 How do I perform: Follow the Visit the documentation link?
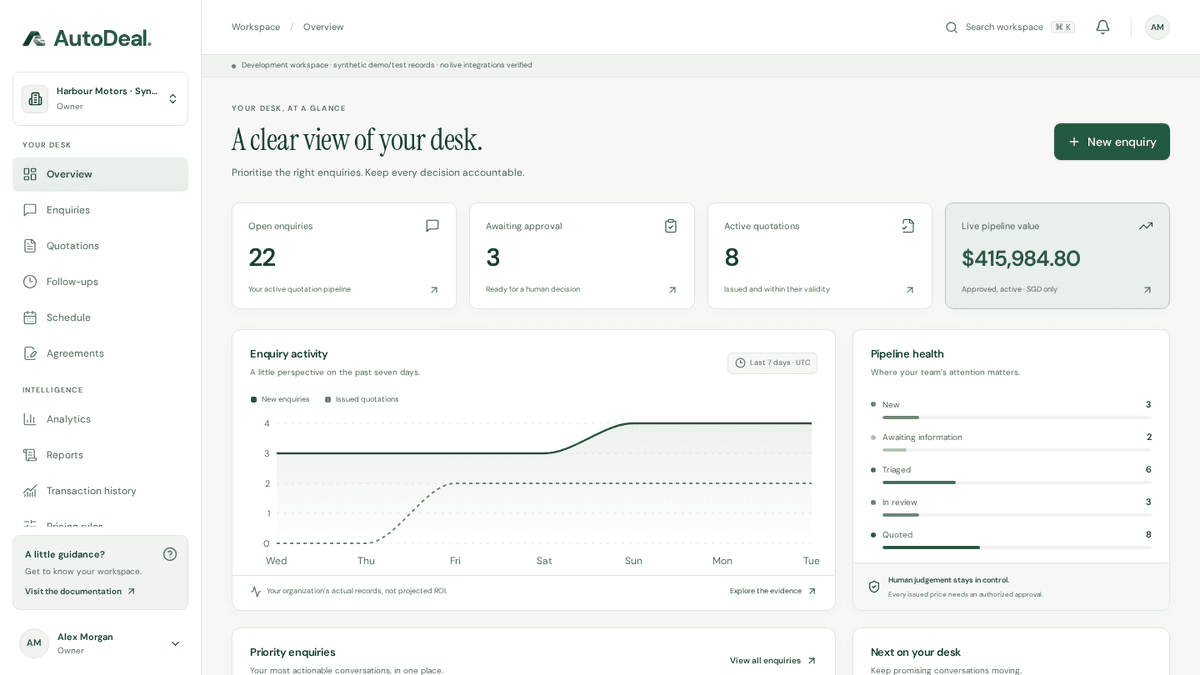click(80, 591)
